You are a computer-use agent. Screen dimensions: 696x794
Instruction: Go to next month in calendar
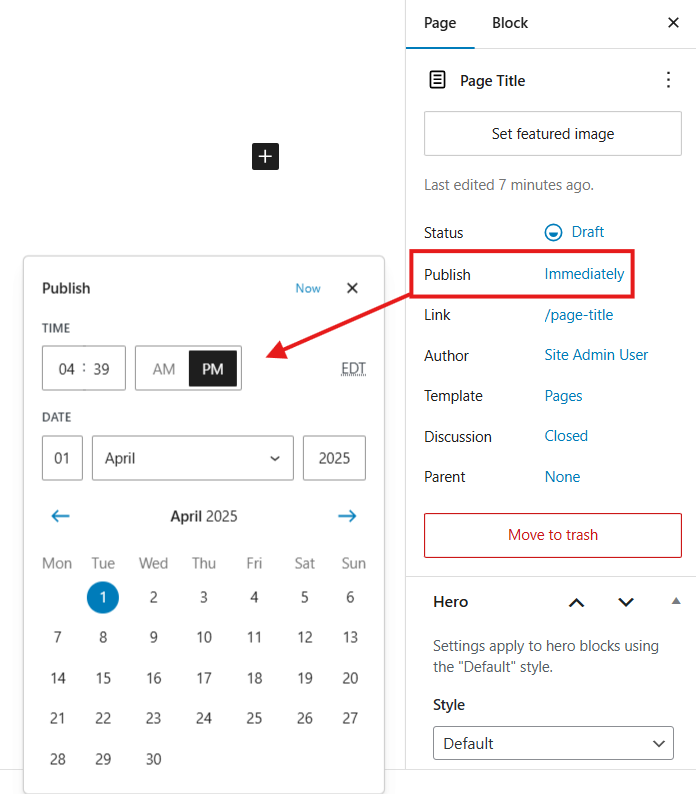click(347, 516)
